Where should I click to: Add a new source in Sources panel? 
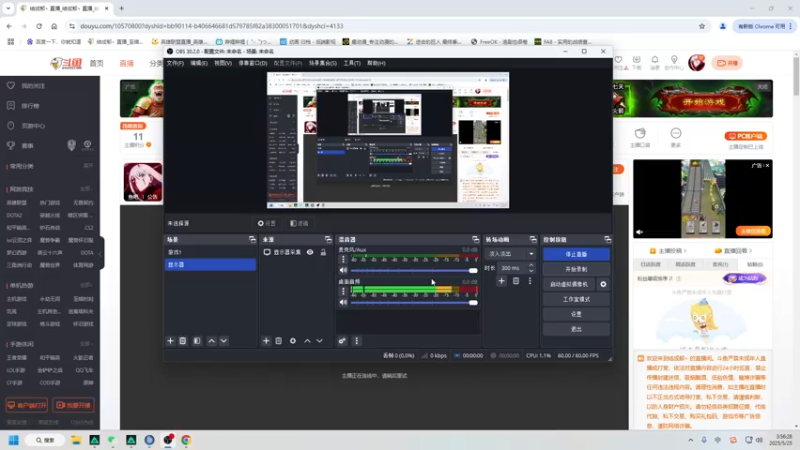click(266, 341)
